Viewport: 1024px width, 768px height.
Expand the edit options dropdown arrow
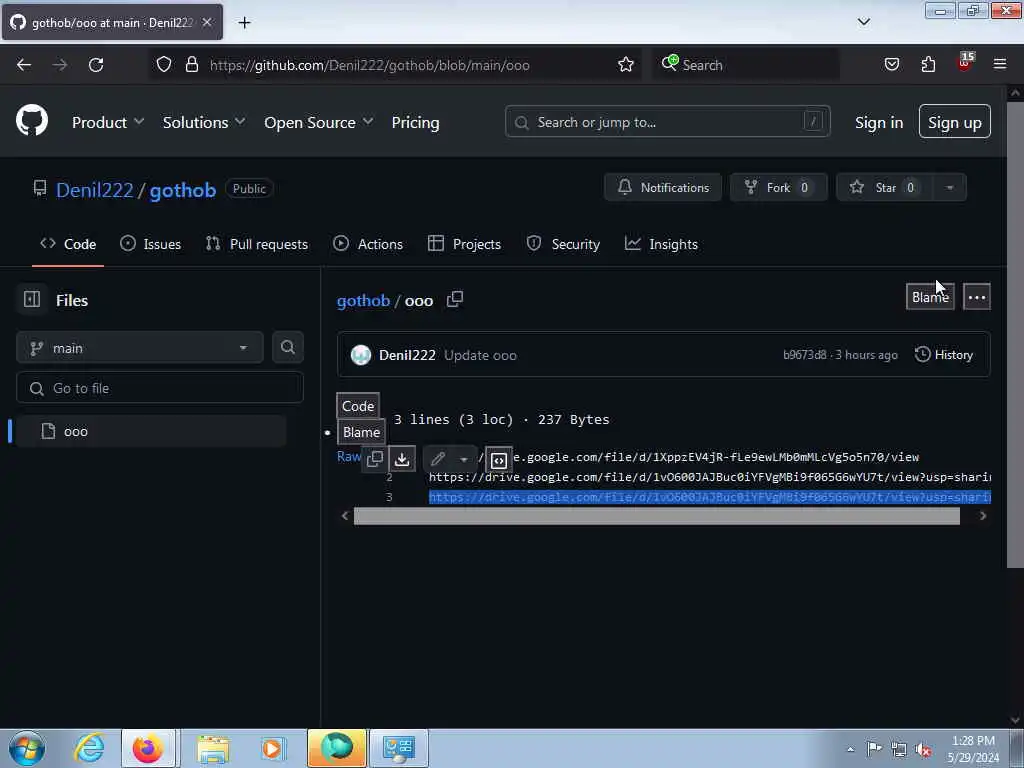(464, 459)
